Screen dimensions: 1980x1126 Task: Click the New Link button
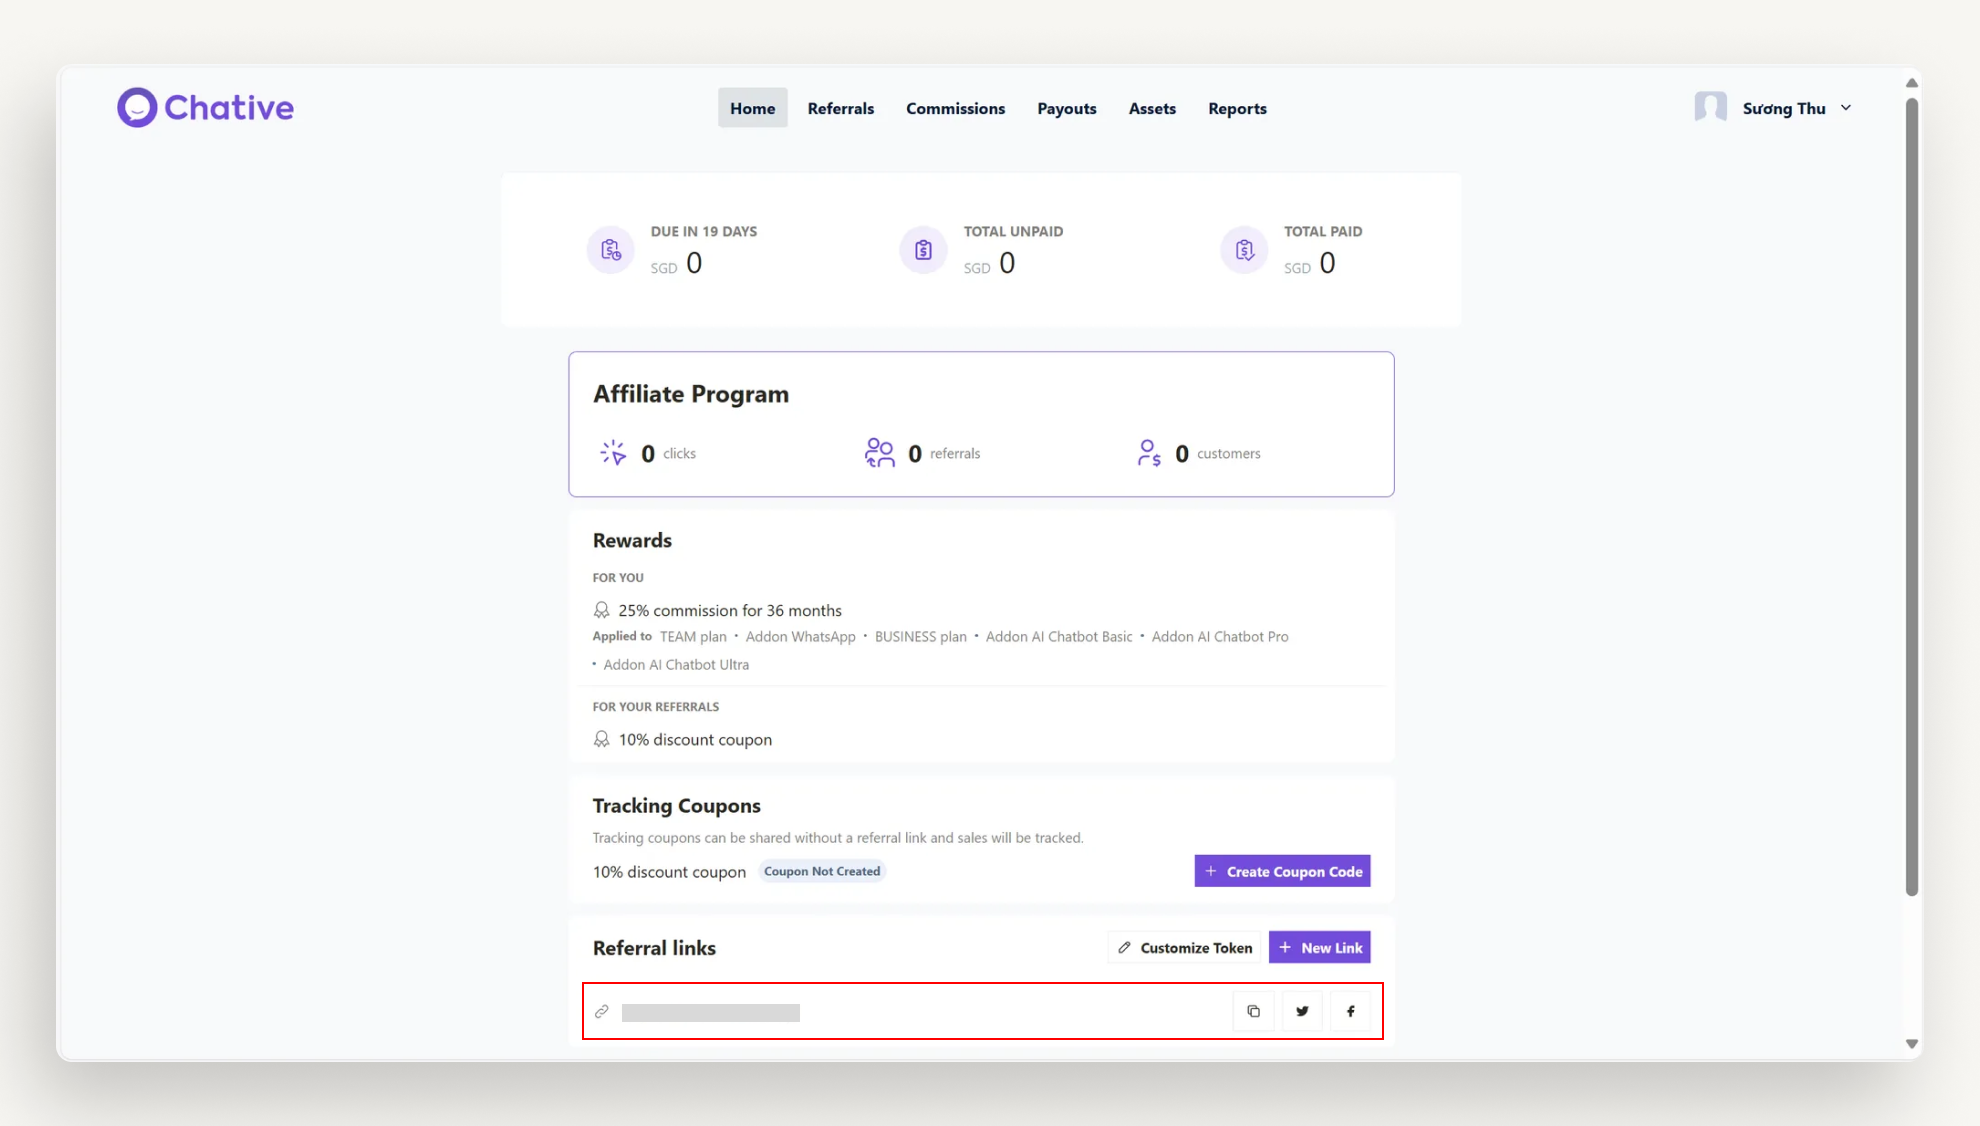point(1319,947)
